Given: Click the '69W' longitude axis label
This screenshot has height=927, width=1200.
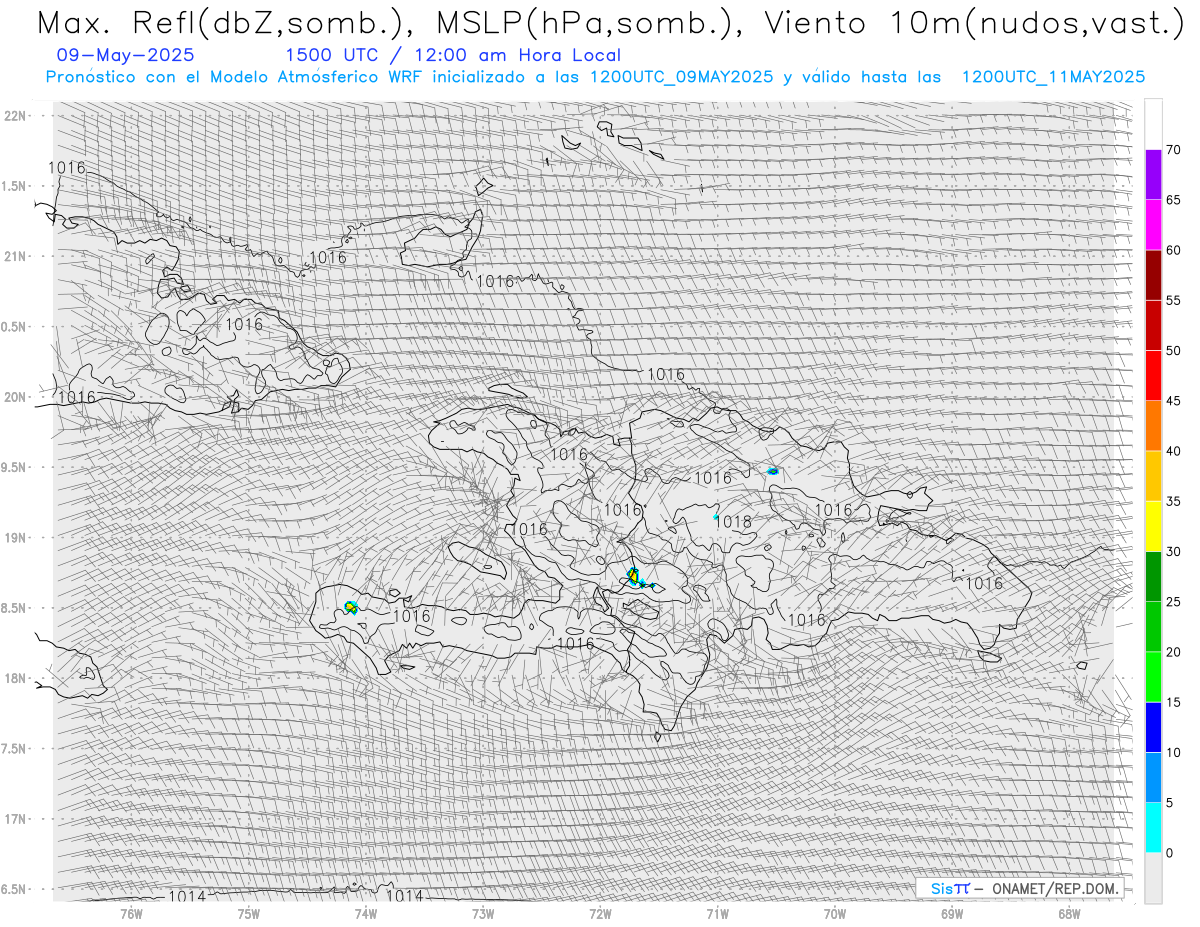Looking at the screenshot, I should click(952, 913).
